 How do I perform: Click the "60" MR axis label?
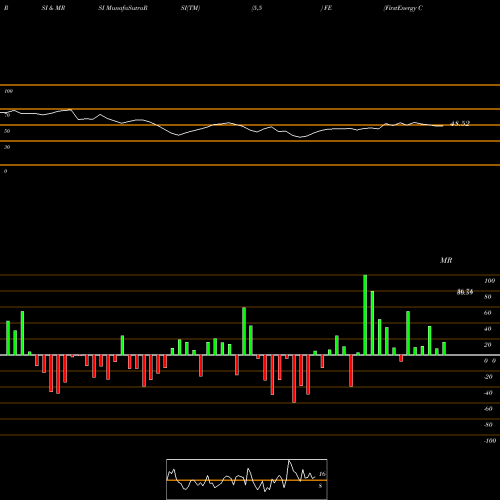[x=488, y=313]
